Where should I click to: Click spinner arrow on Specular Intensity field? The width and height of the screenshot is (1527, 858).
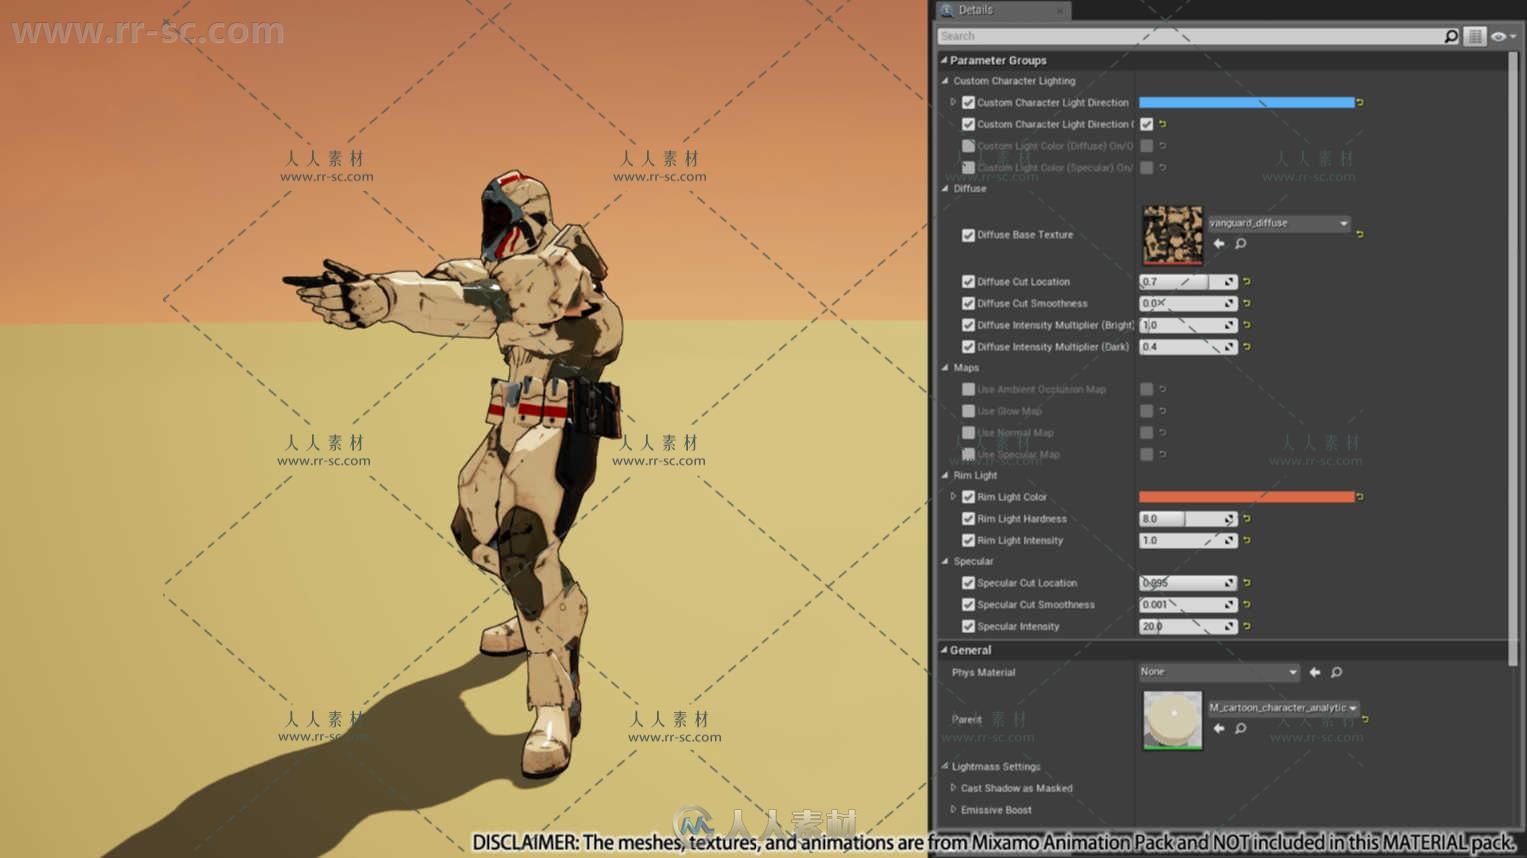click(x=1229, y=627)
